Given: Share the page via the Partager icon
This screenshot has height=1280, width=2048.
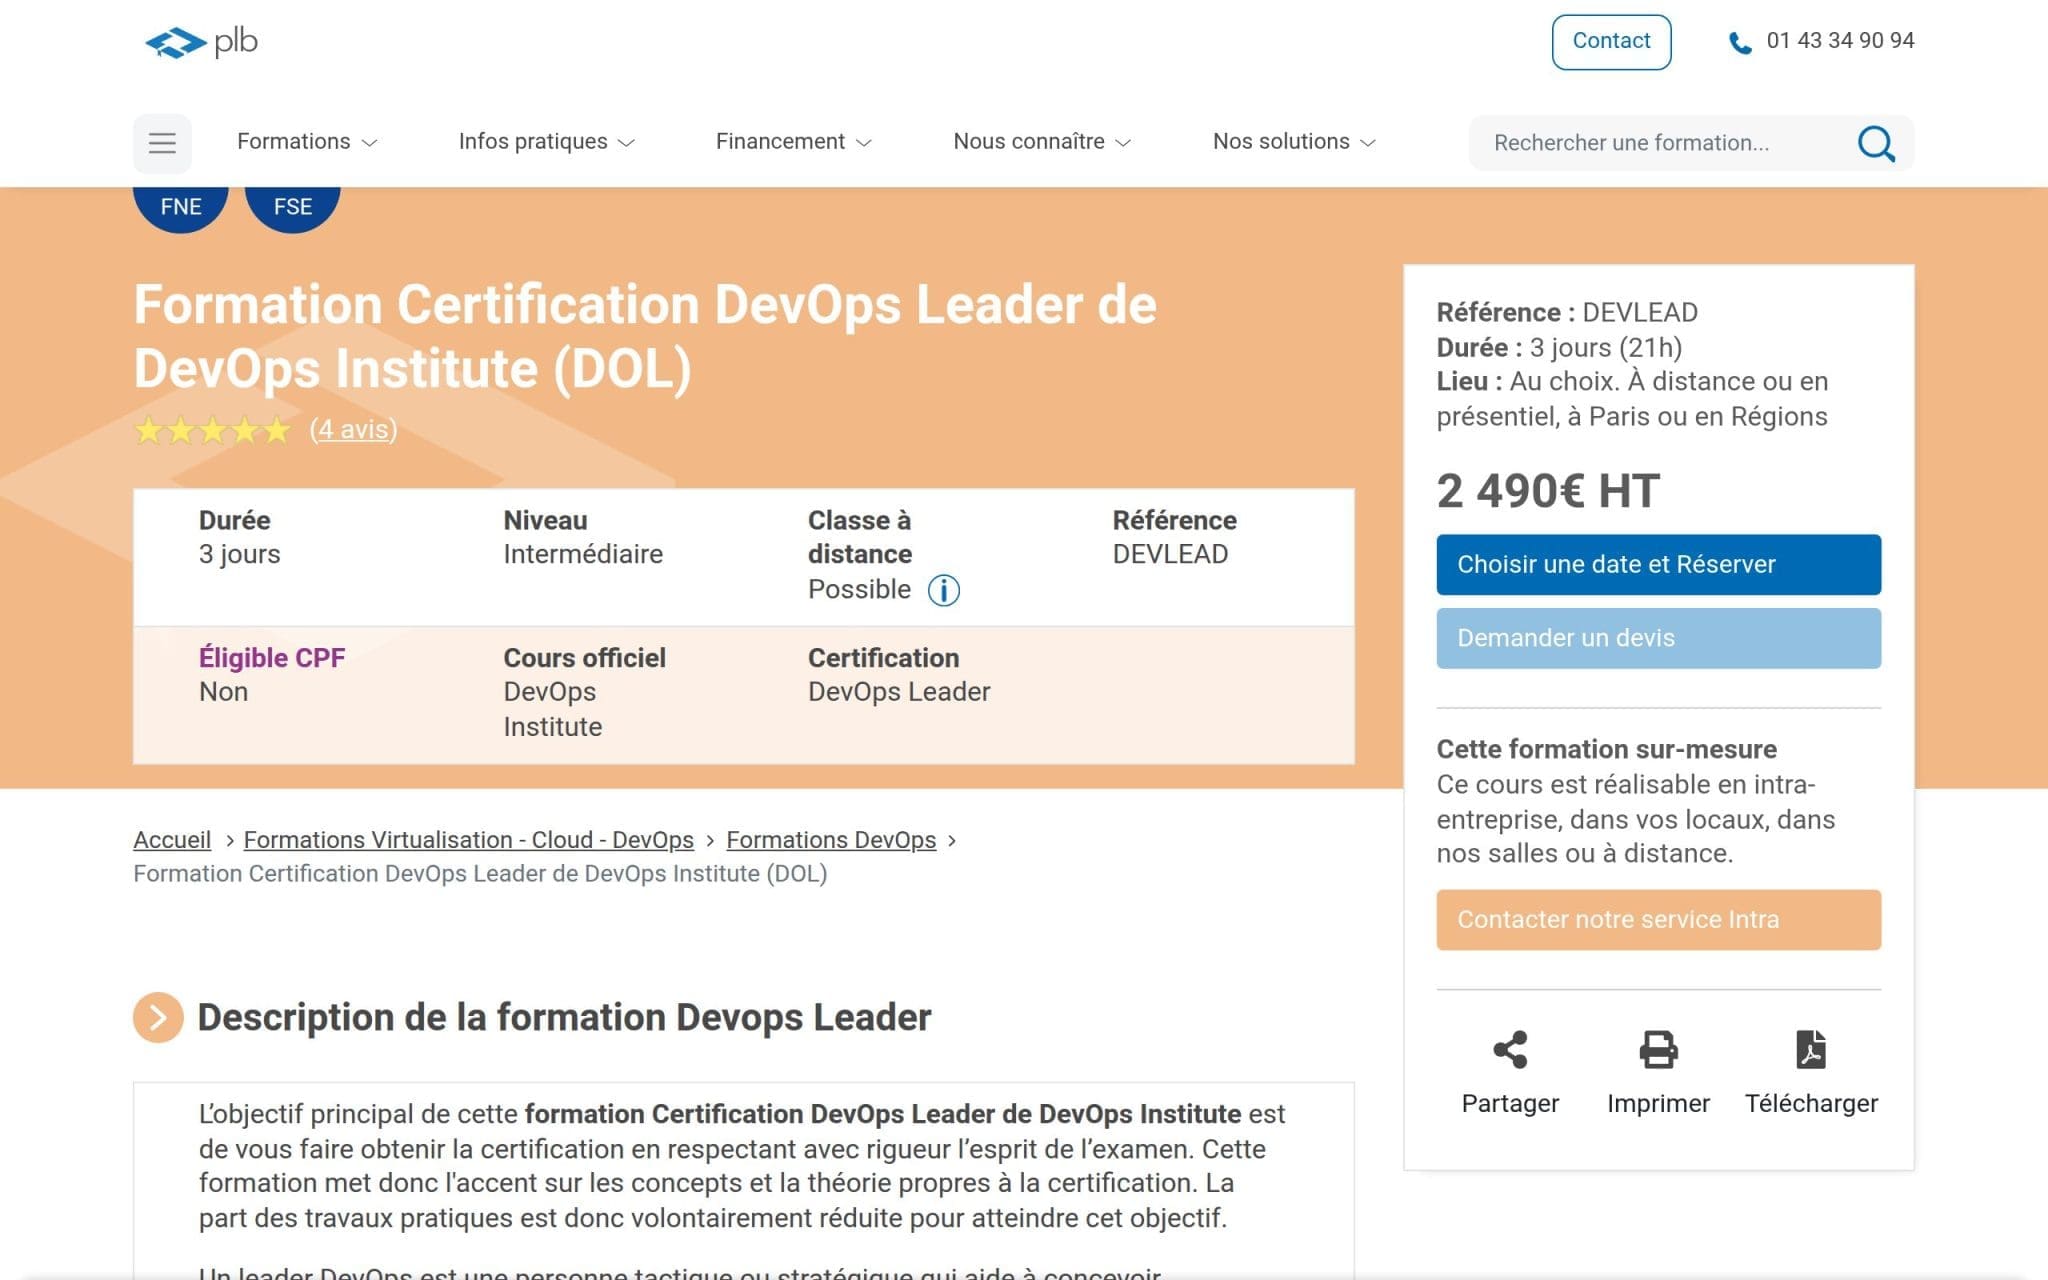Looking at the screenshot, I should point(1510,1050).
